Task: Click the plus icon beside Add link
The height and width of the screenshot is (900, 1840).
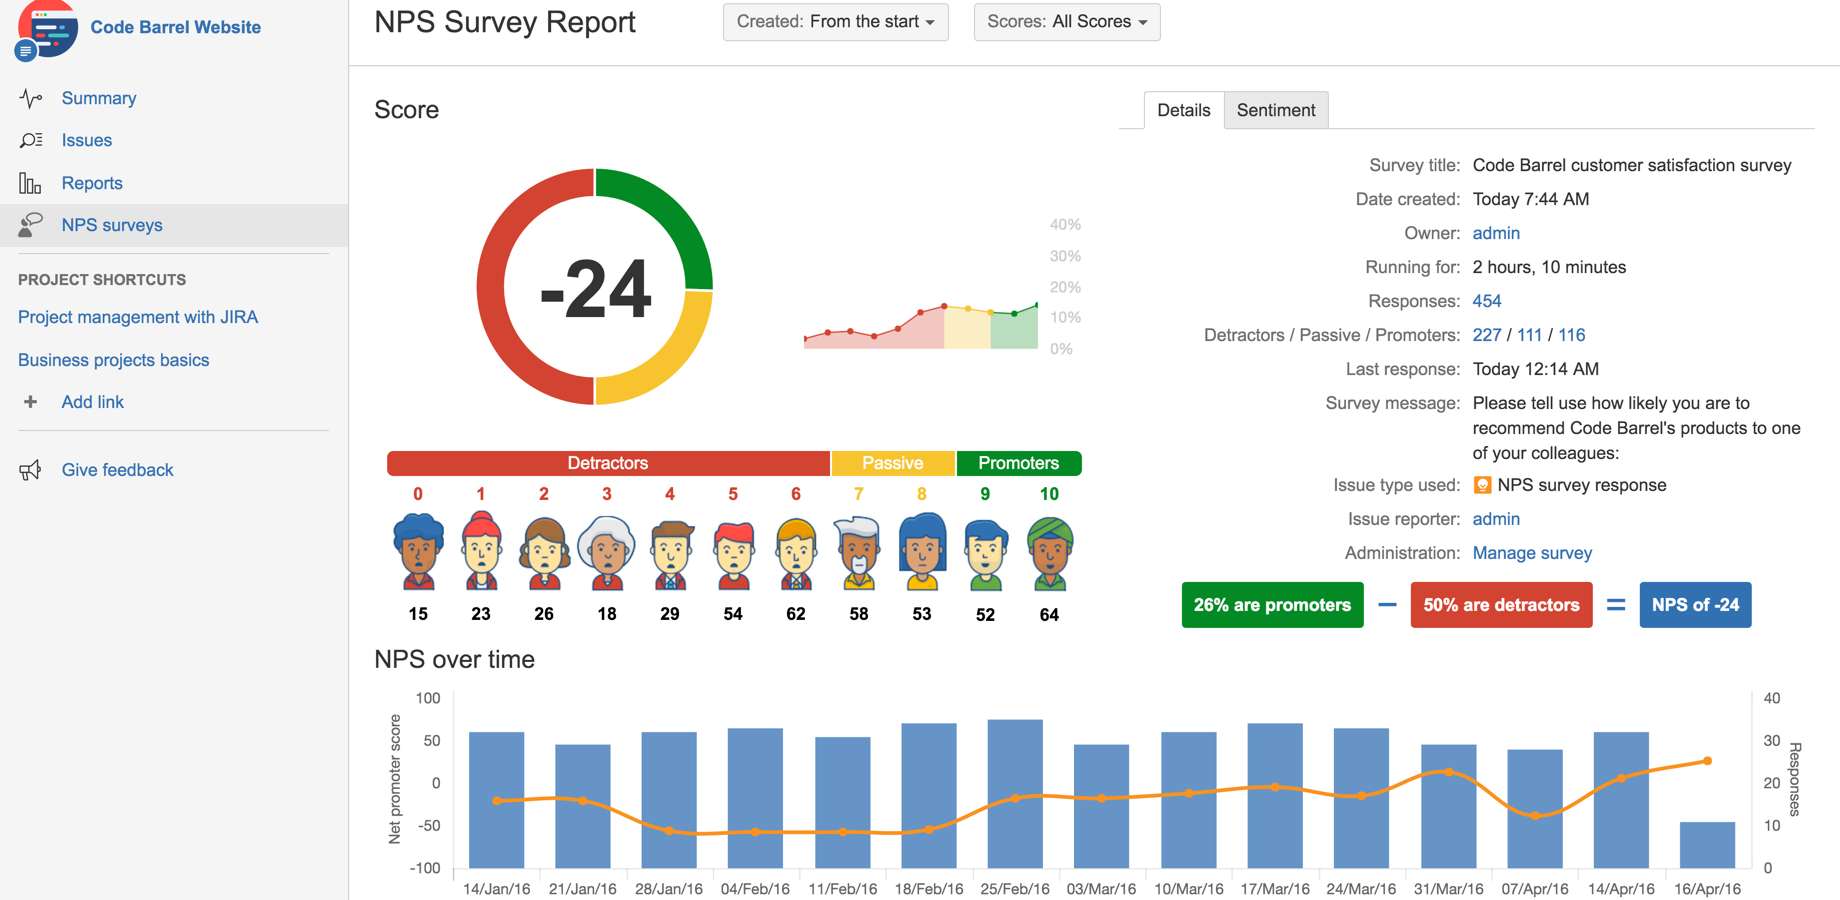Action: click(x=30, y=402)
